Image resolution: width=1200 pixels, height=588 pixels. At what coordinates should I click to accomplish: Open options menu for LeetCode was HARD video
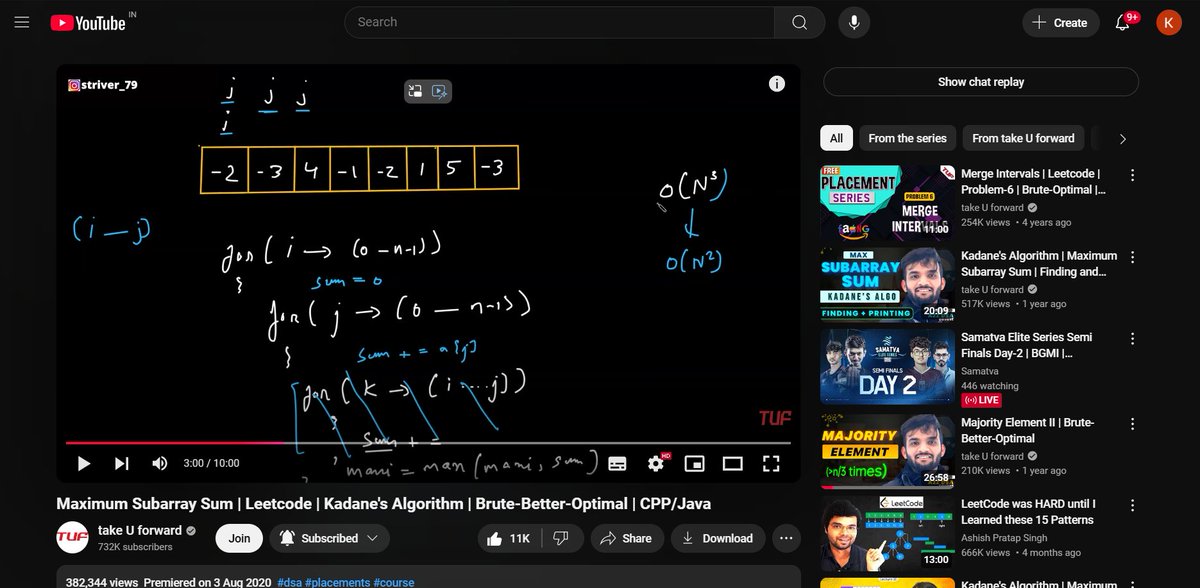pos(1132,506)
